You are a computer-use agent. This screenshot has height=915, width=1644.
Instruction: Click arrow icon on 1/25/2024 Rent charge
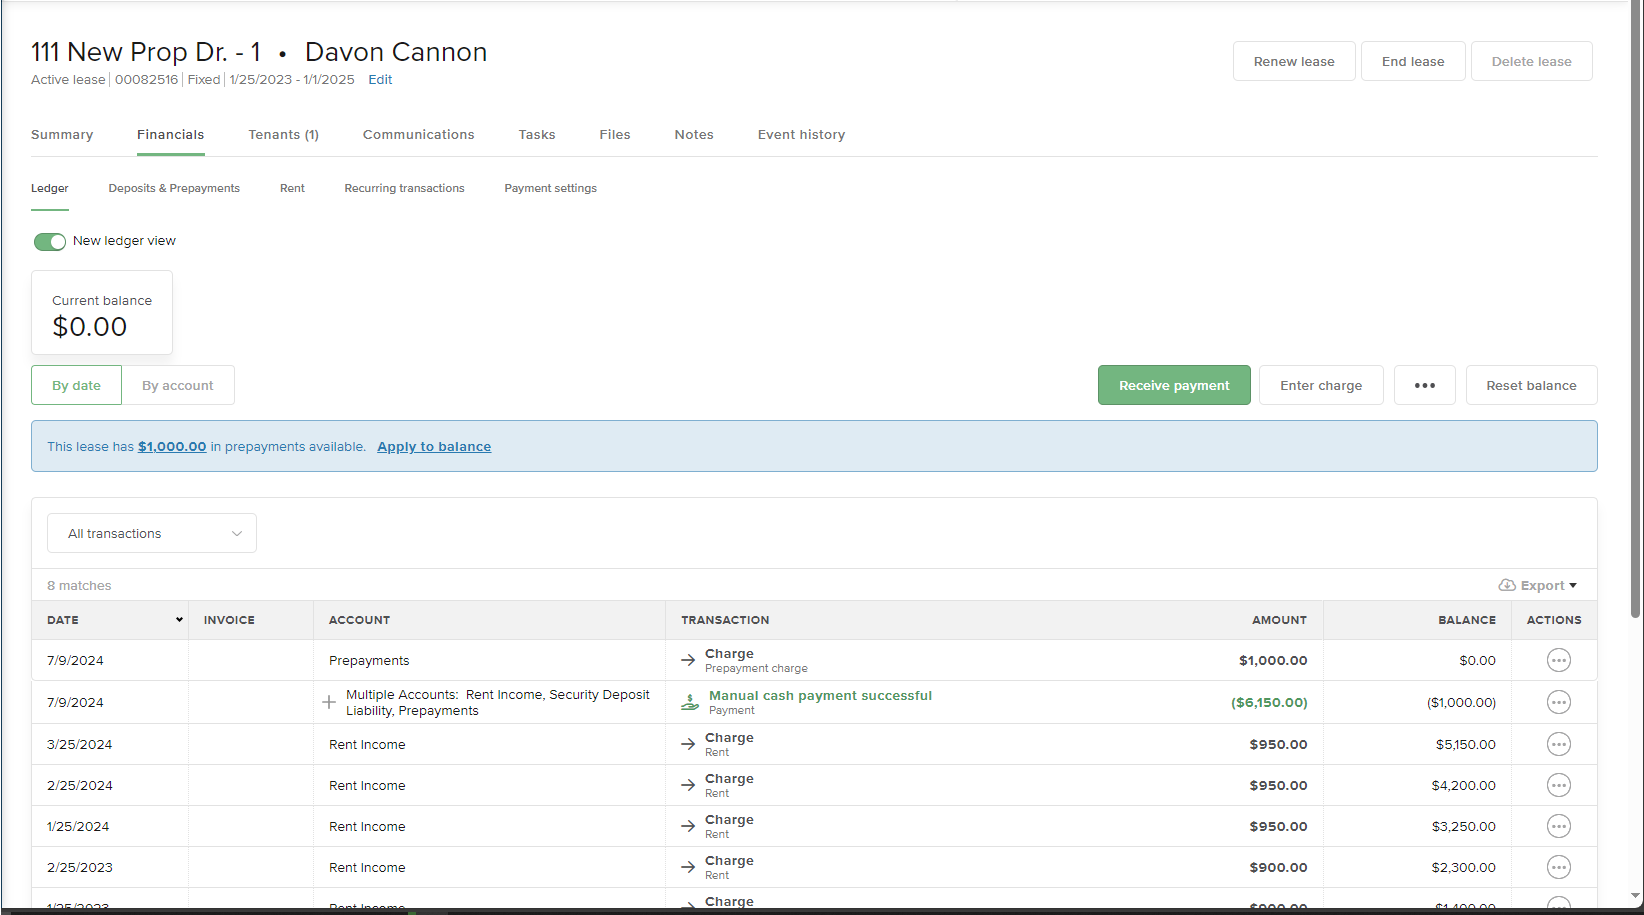tap(688, 826)
